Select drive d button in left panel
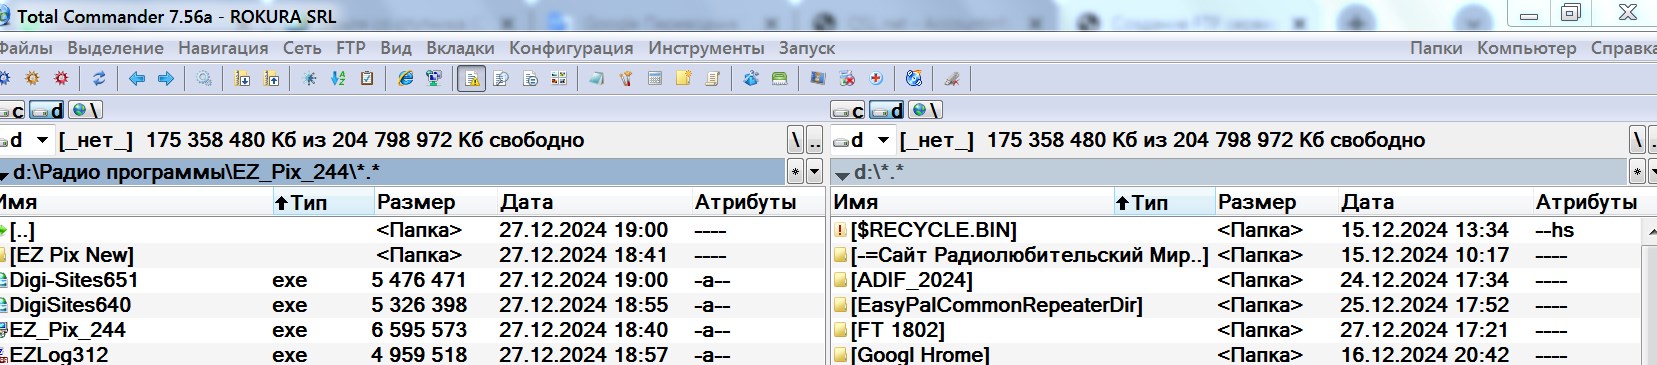This screenshot has height=365, width=1657. pyautogui.click(x=47, y=110)
